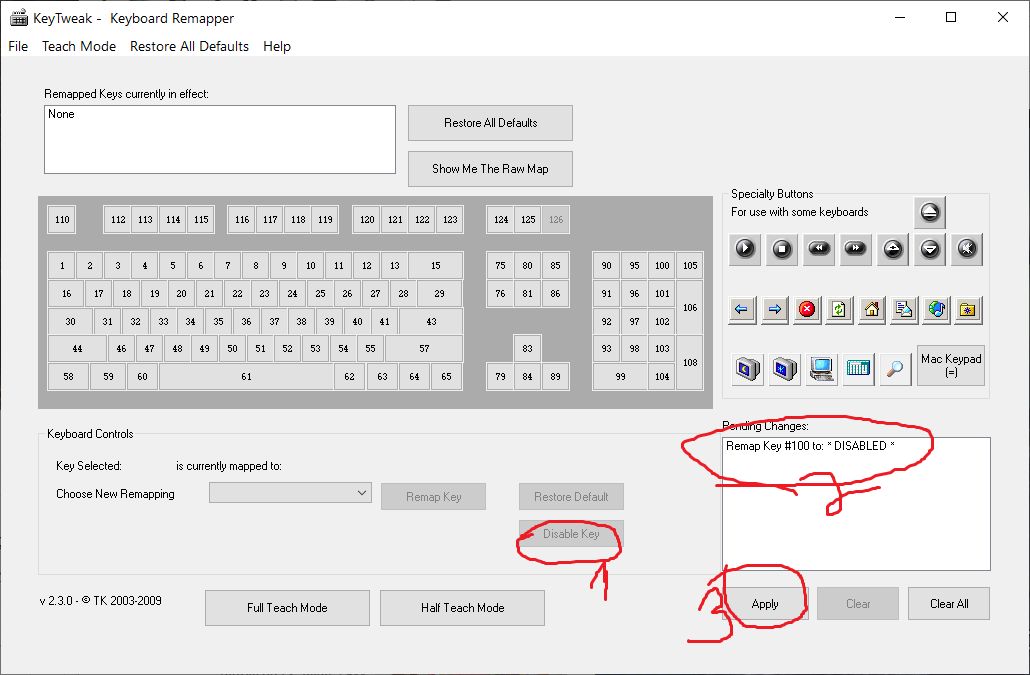Choose the Next Track fast-forward button
The height and width of the screenshot is (675, 1030).
tap(855, 249)
